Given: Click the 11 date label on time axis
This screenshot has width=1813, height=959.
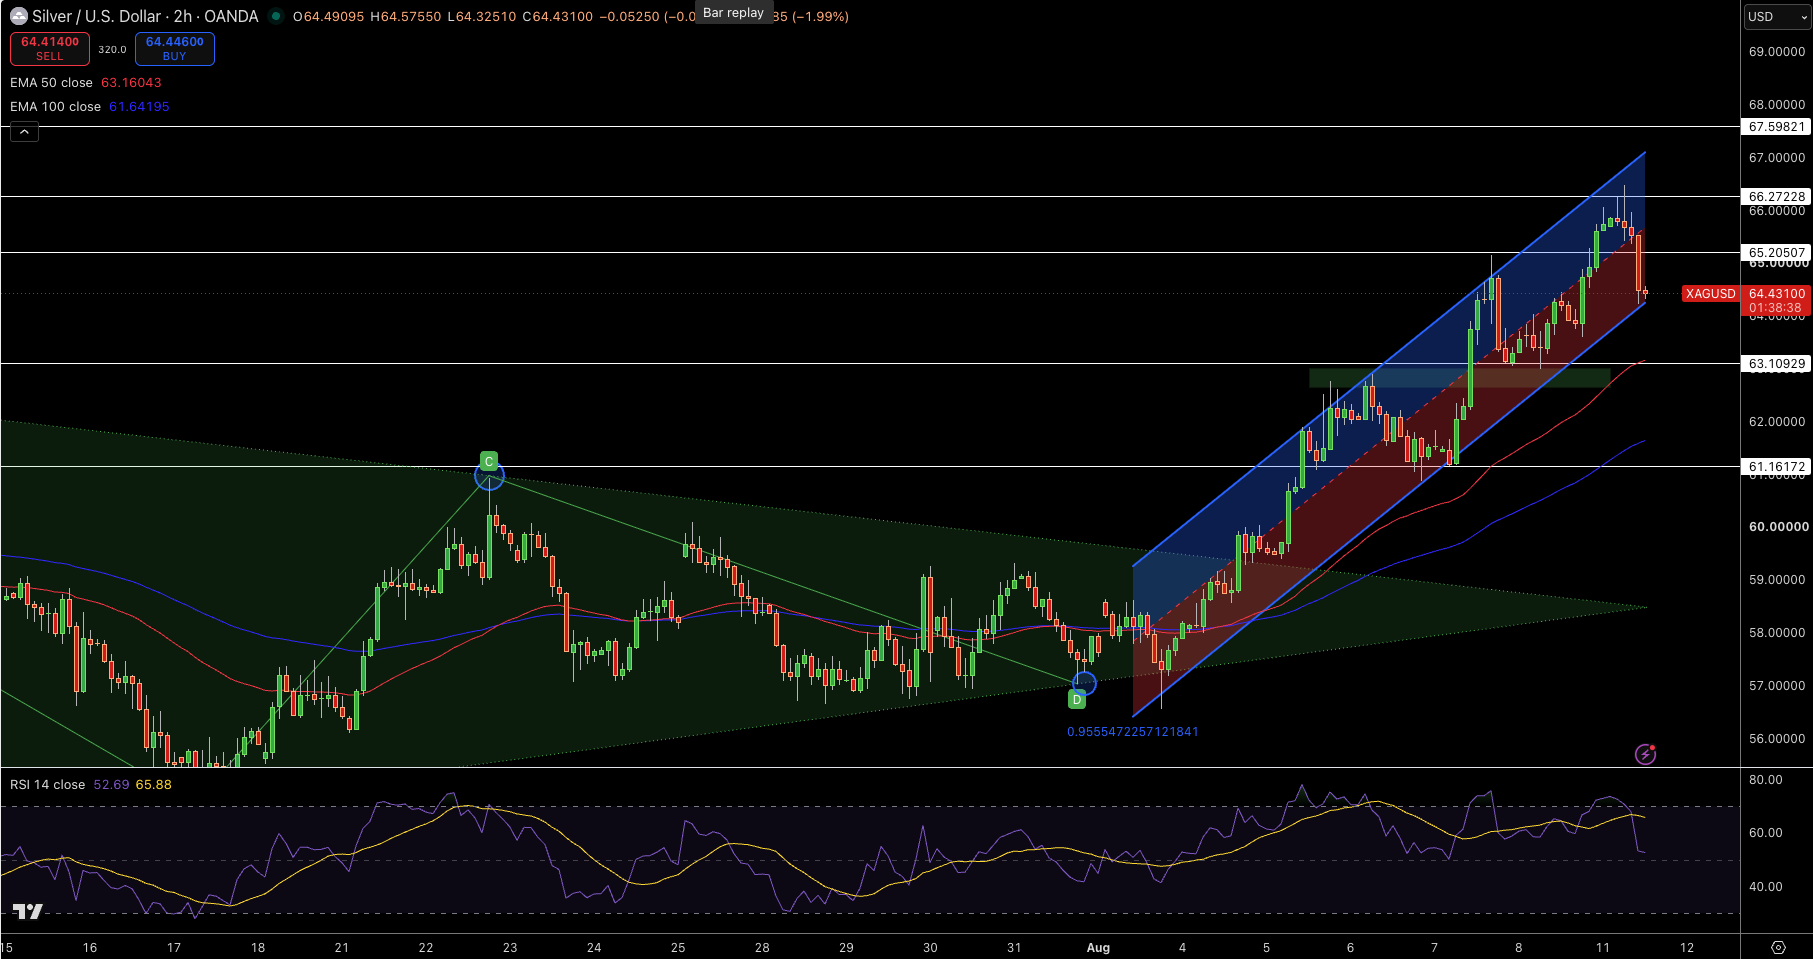Looking at the screenshot, I should click(1603, 948).
